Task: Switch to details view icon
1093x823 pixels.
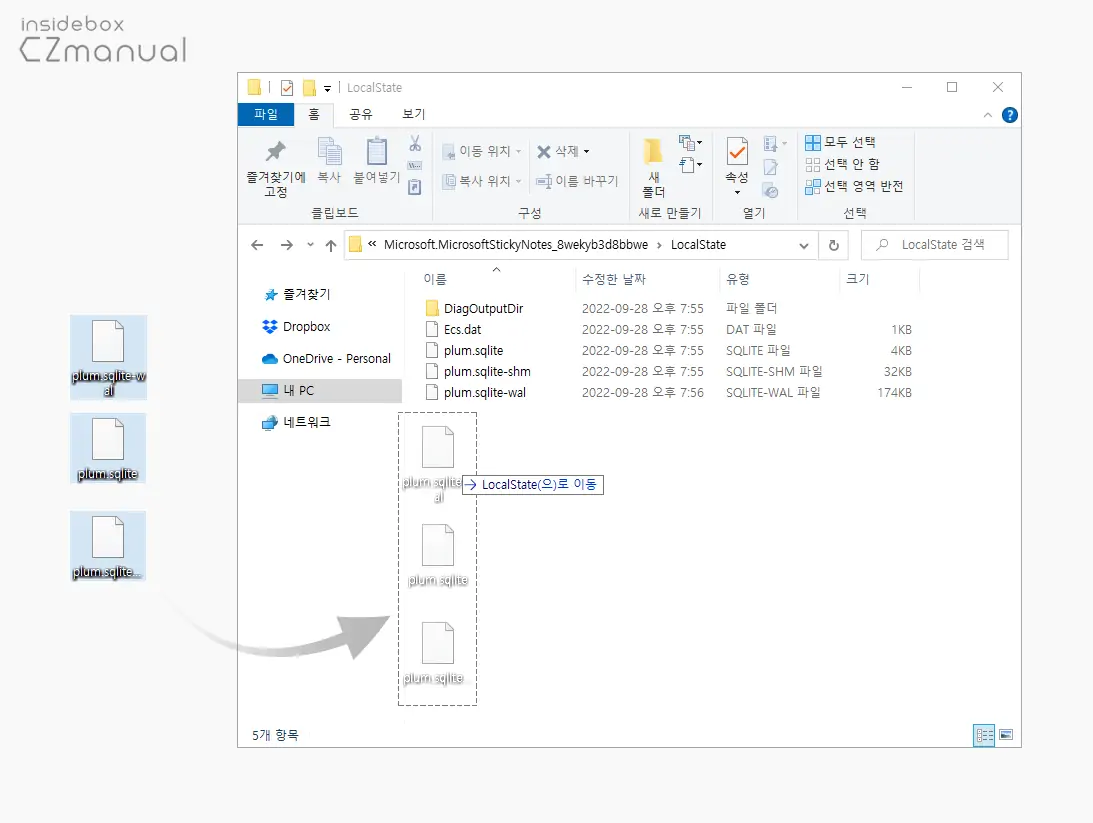Action: pyautogui.click(x=984, y=735)
